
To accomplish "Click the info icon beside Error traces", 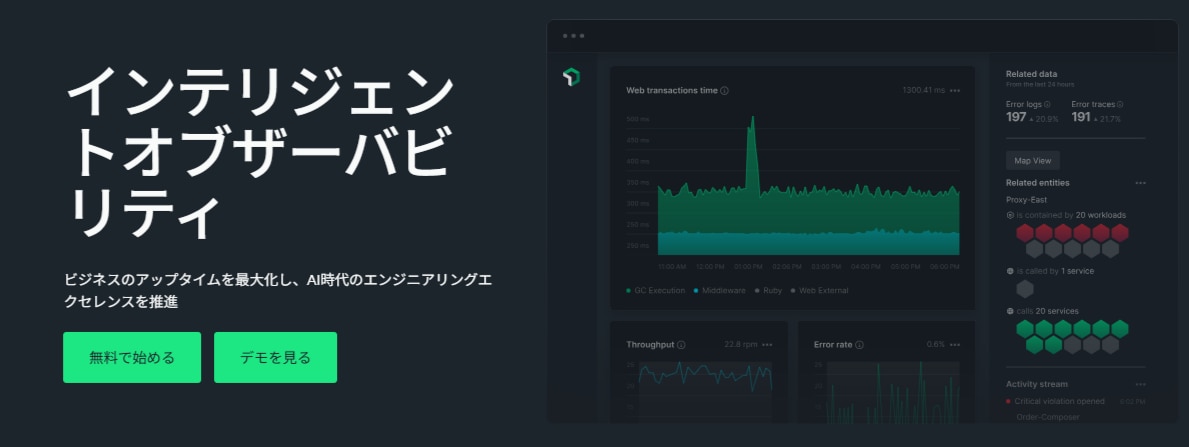I will (1120, 104).
